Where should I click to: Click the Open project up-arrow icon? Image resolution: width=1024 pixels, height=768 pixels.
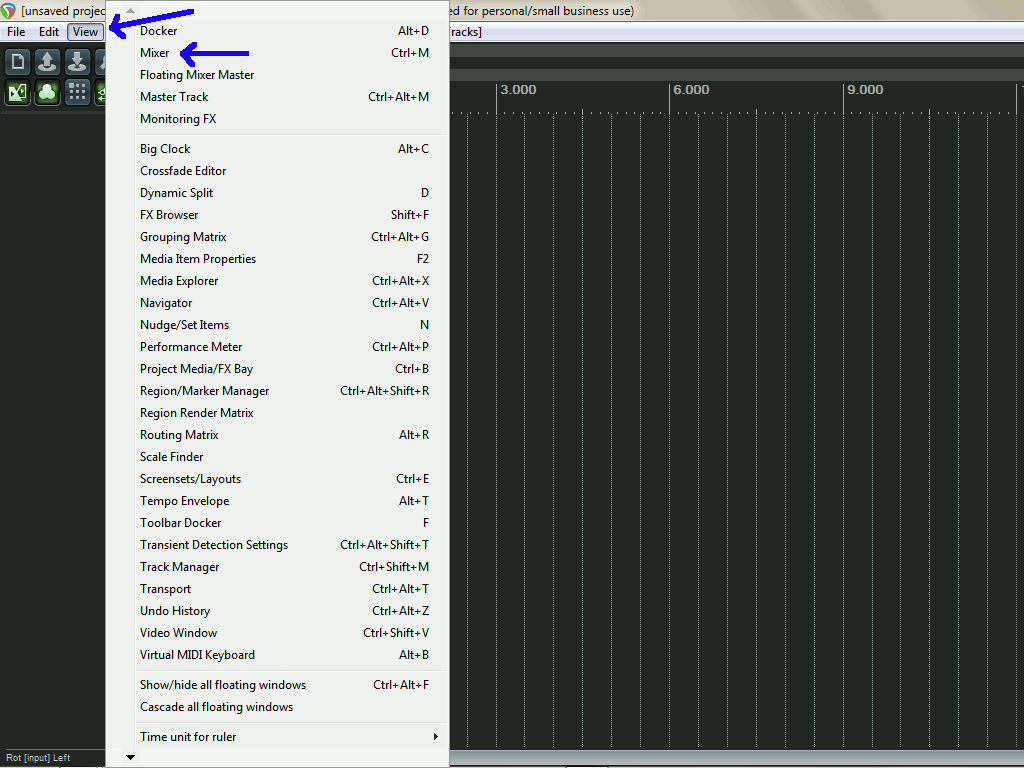tap(47, 62)
